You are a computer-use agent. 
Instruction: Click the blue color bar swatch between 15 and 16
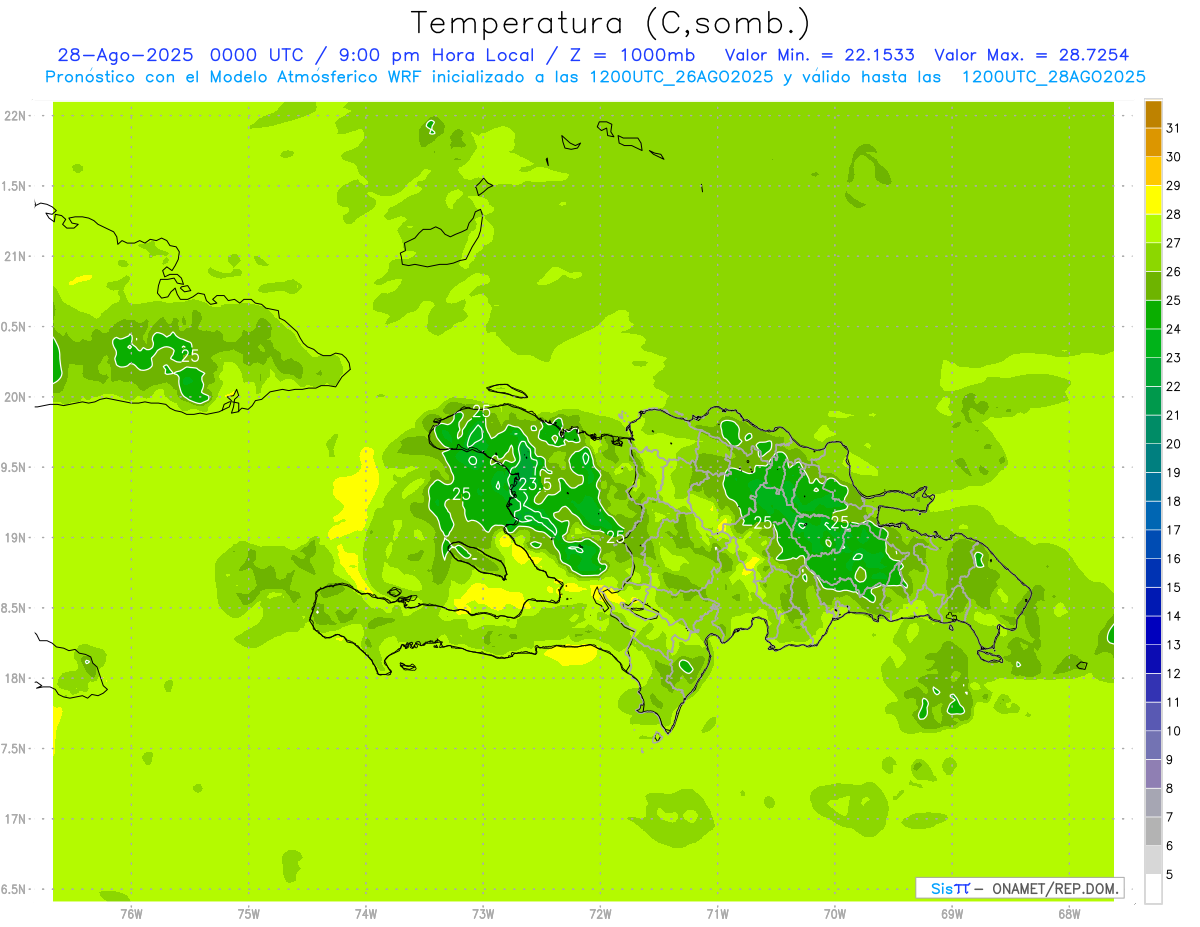coord(1153,573)
